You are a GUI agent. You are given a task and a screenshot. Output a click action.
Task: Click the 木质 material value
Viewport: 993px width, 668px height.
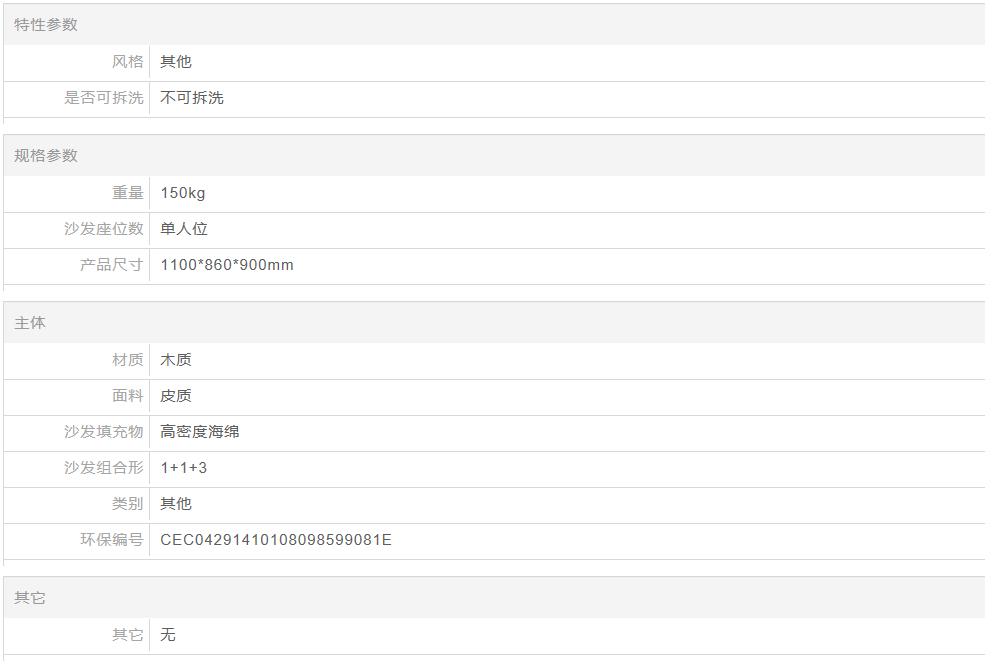tap(176, 360)
